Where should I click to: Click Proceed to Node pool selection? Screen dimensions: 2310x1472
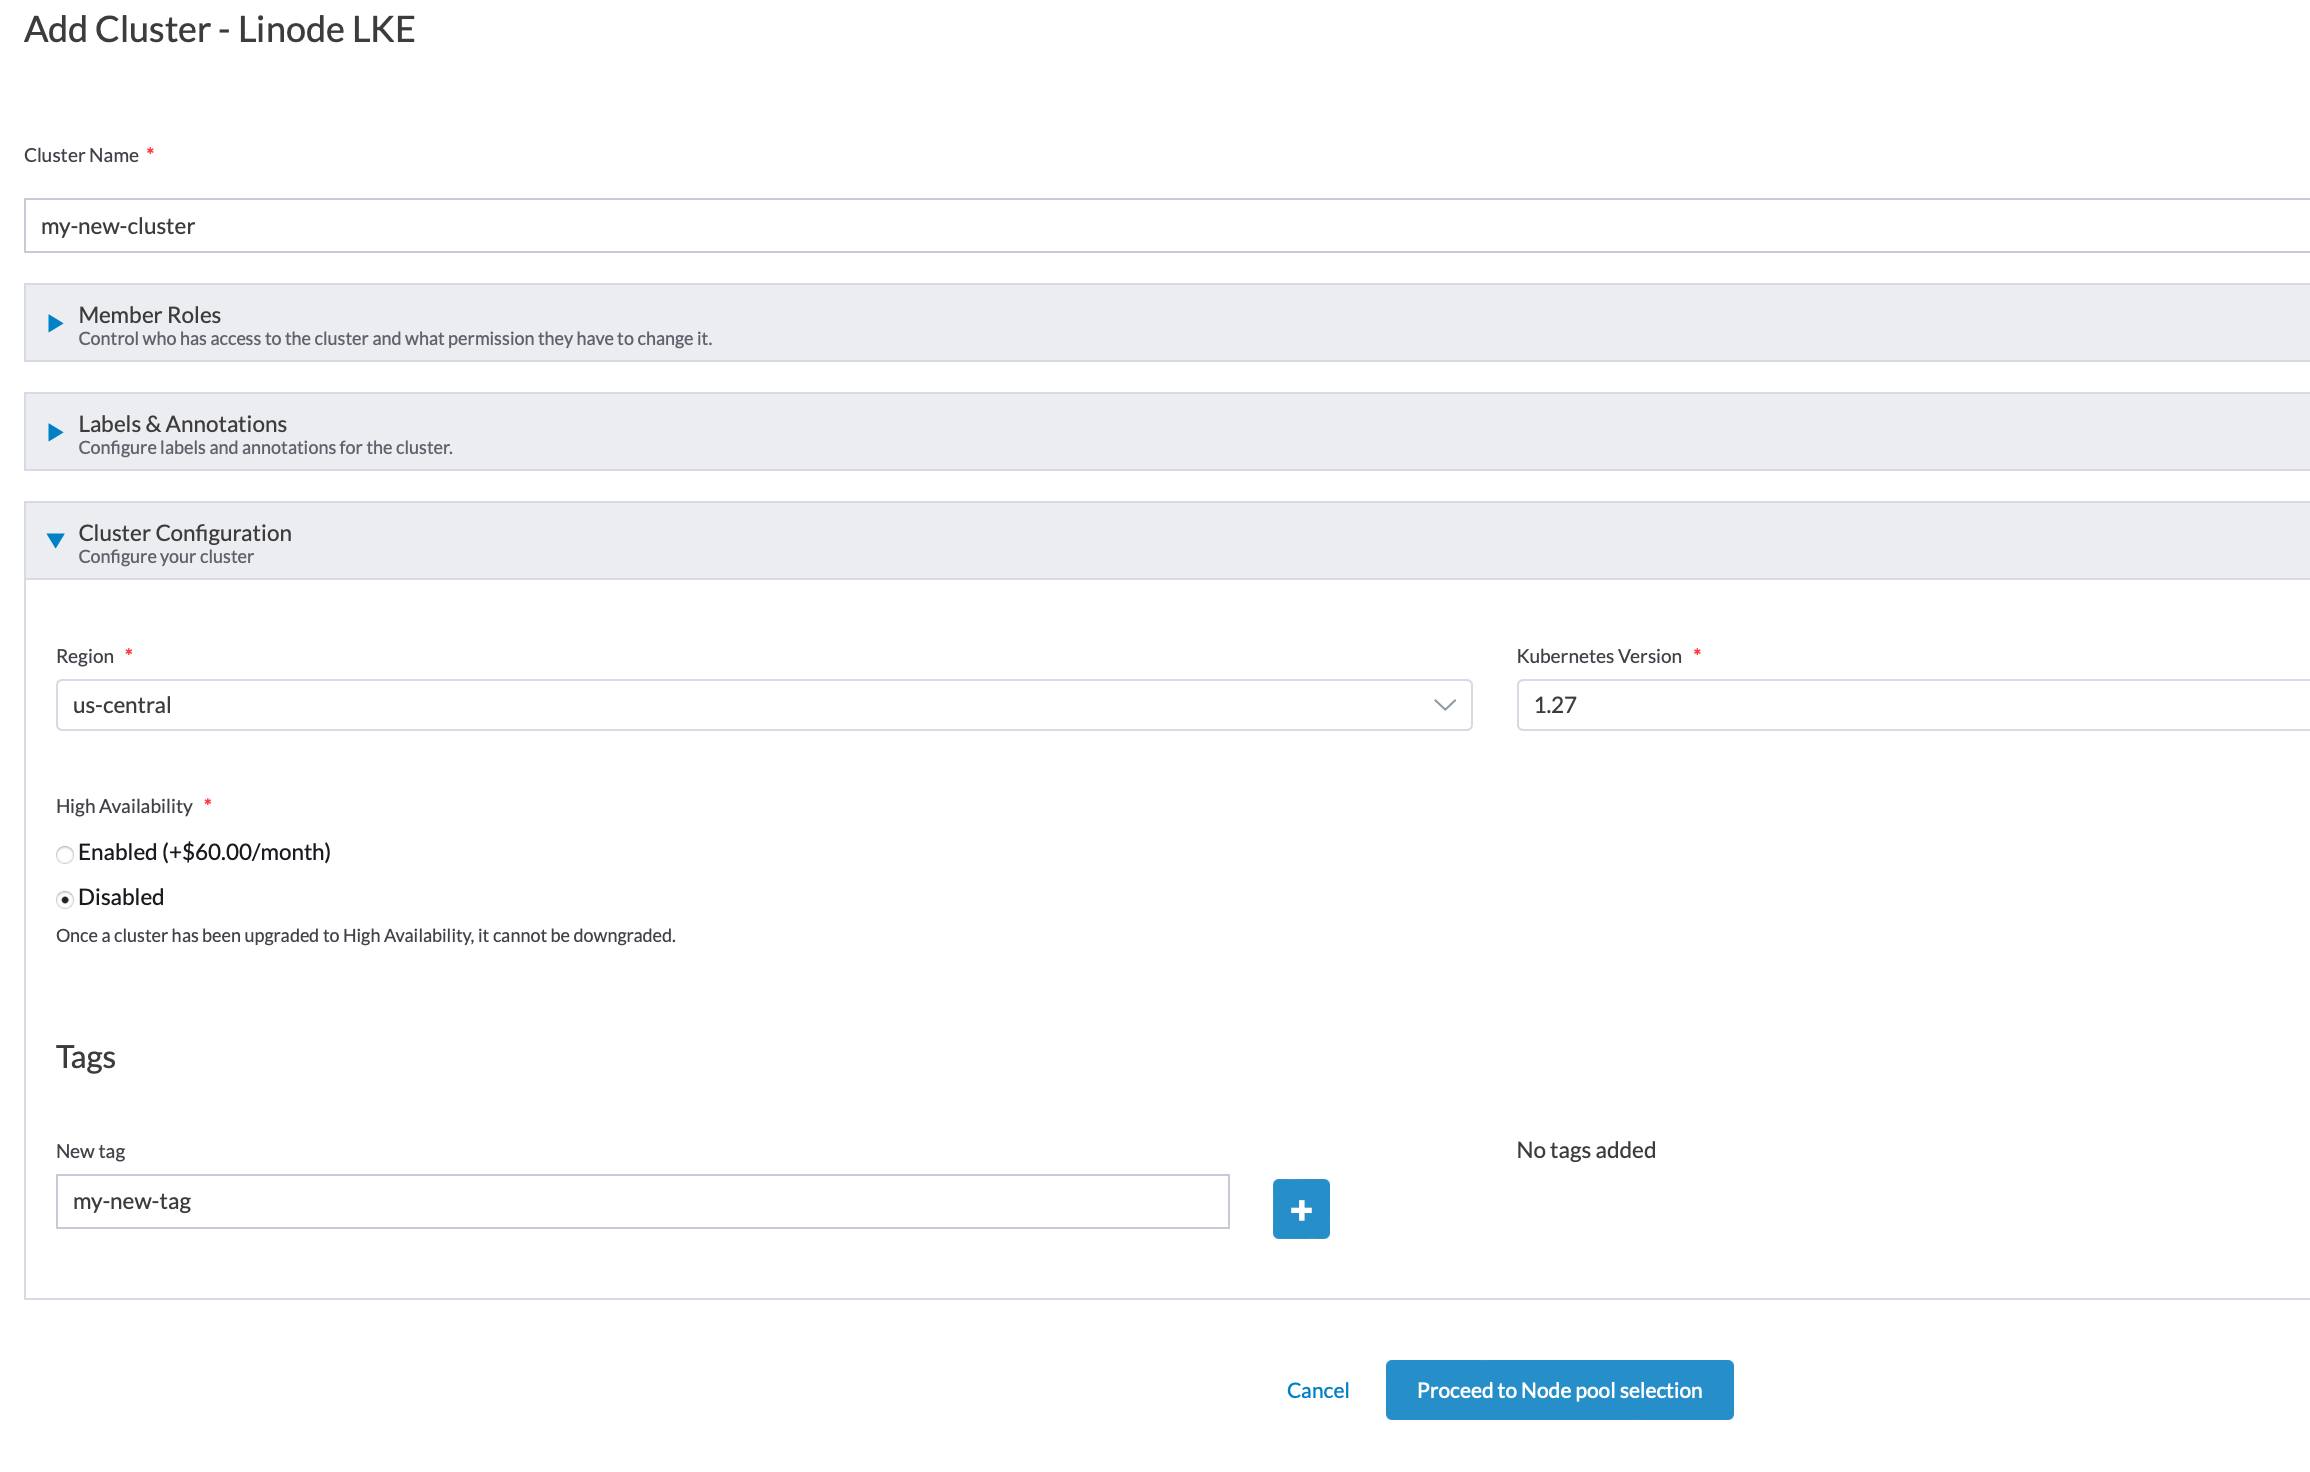1558,1389
